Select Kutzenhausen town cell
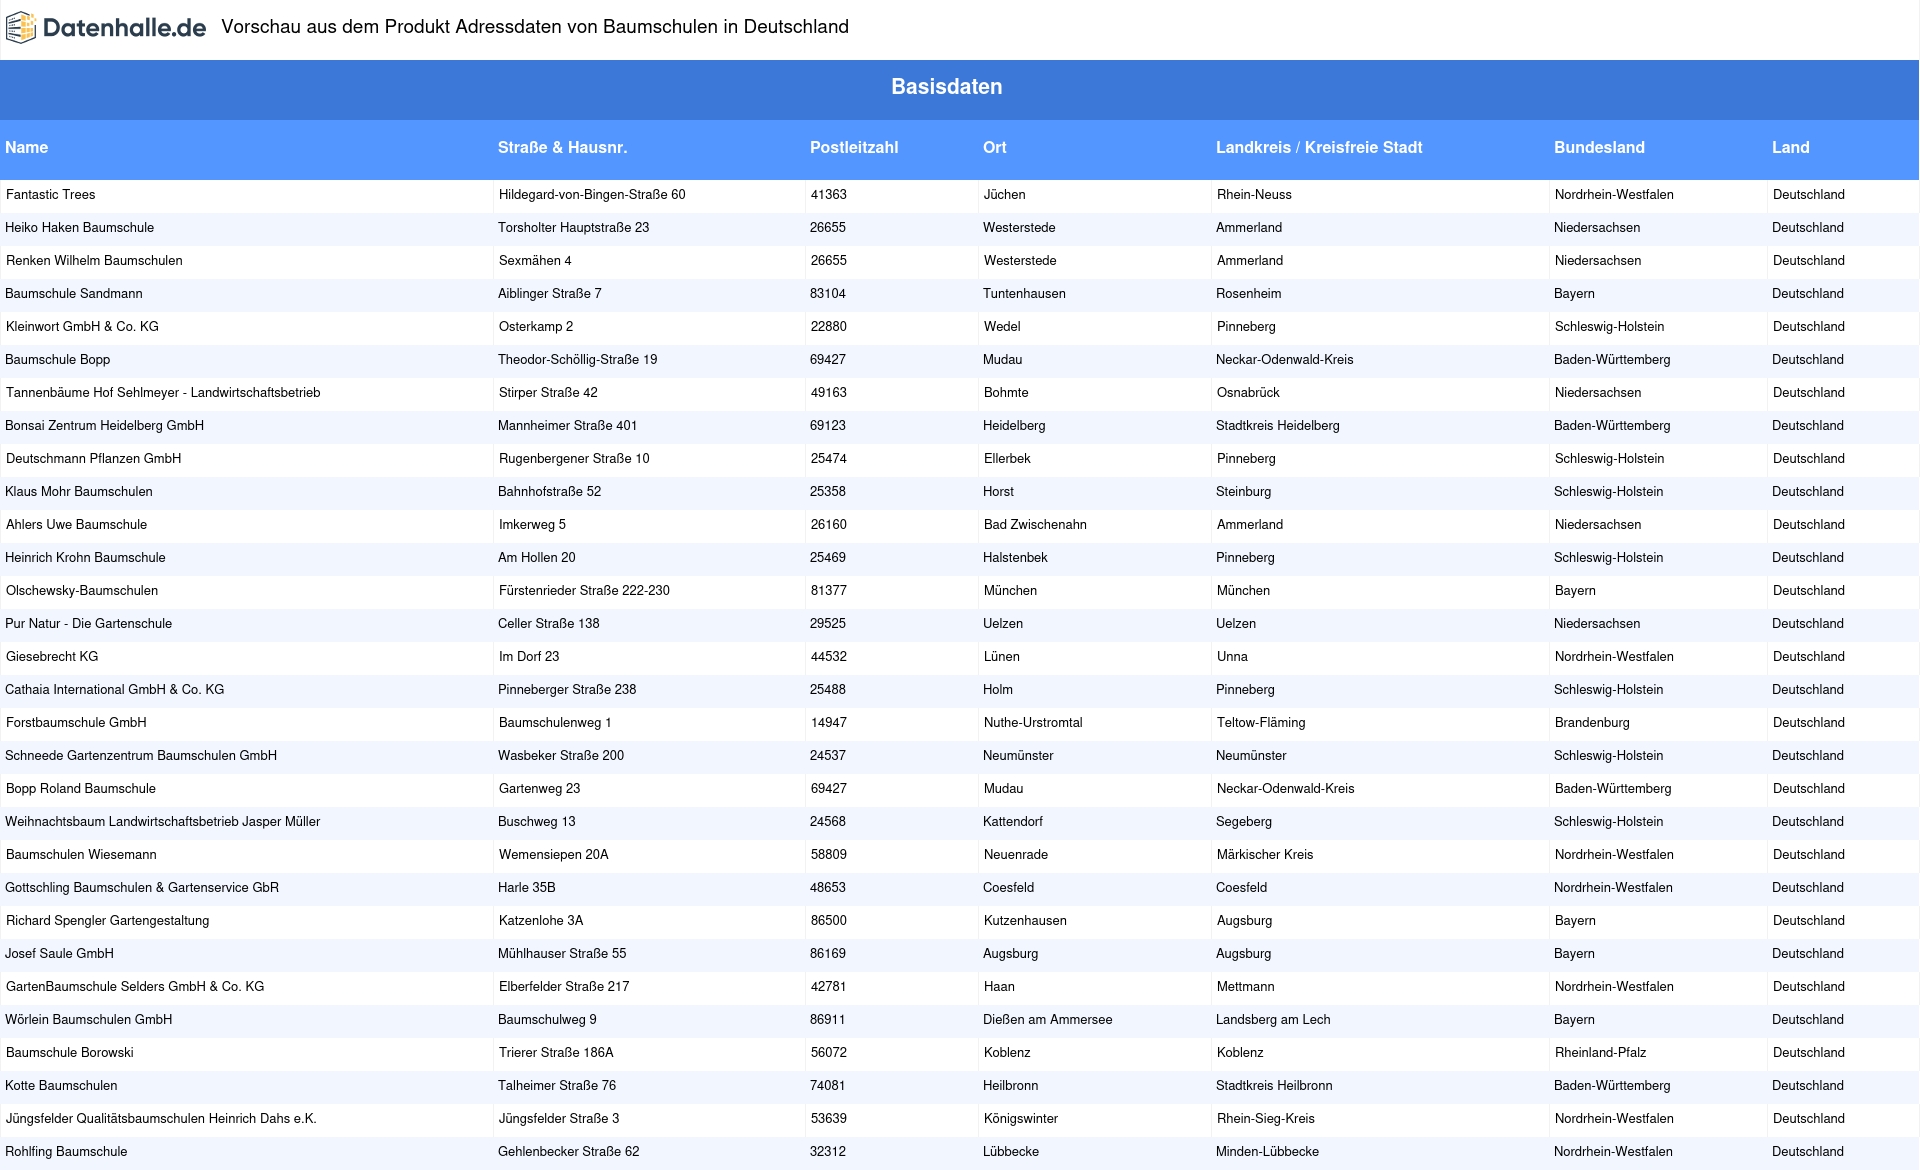The width and height of the screenshot is (1920, 1170). [x=1025, y=921]
